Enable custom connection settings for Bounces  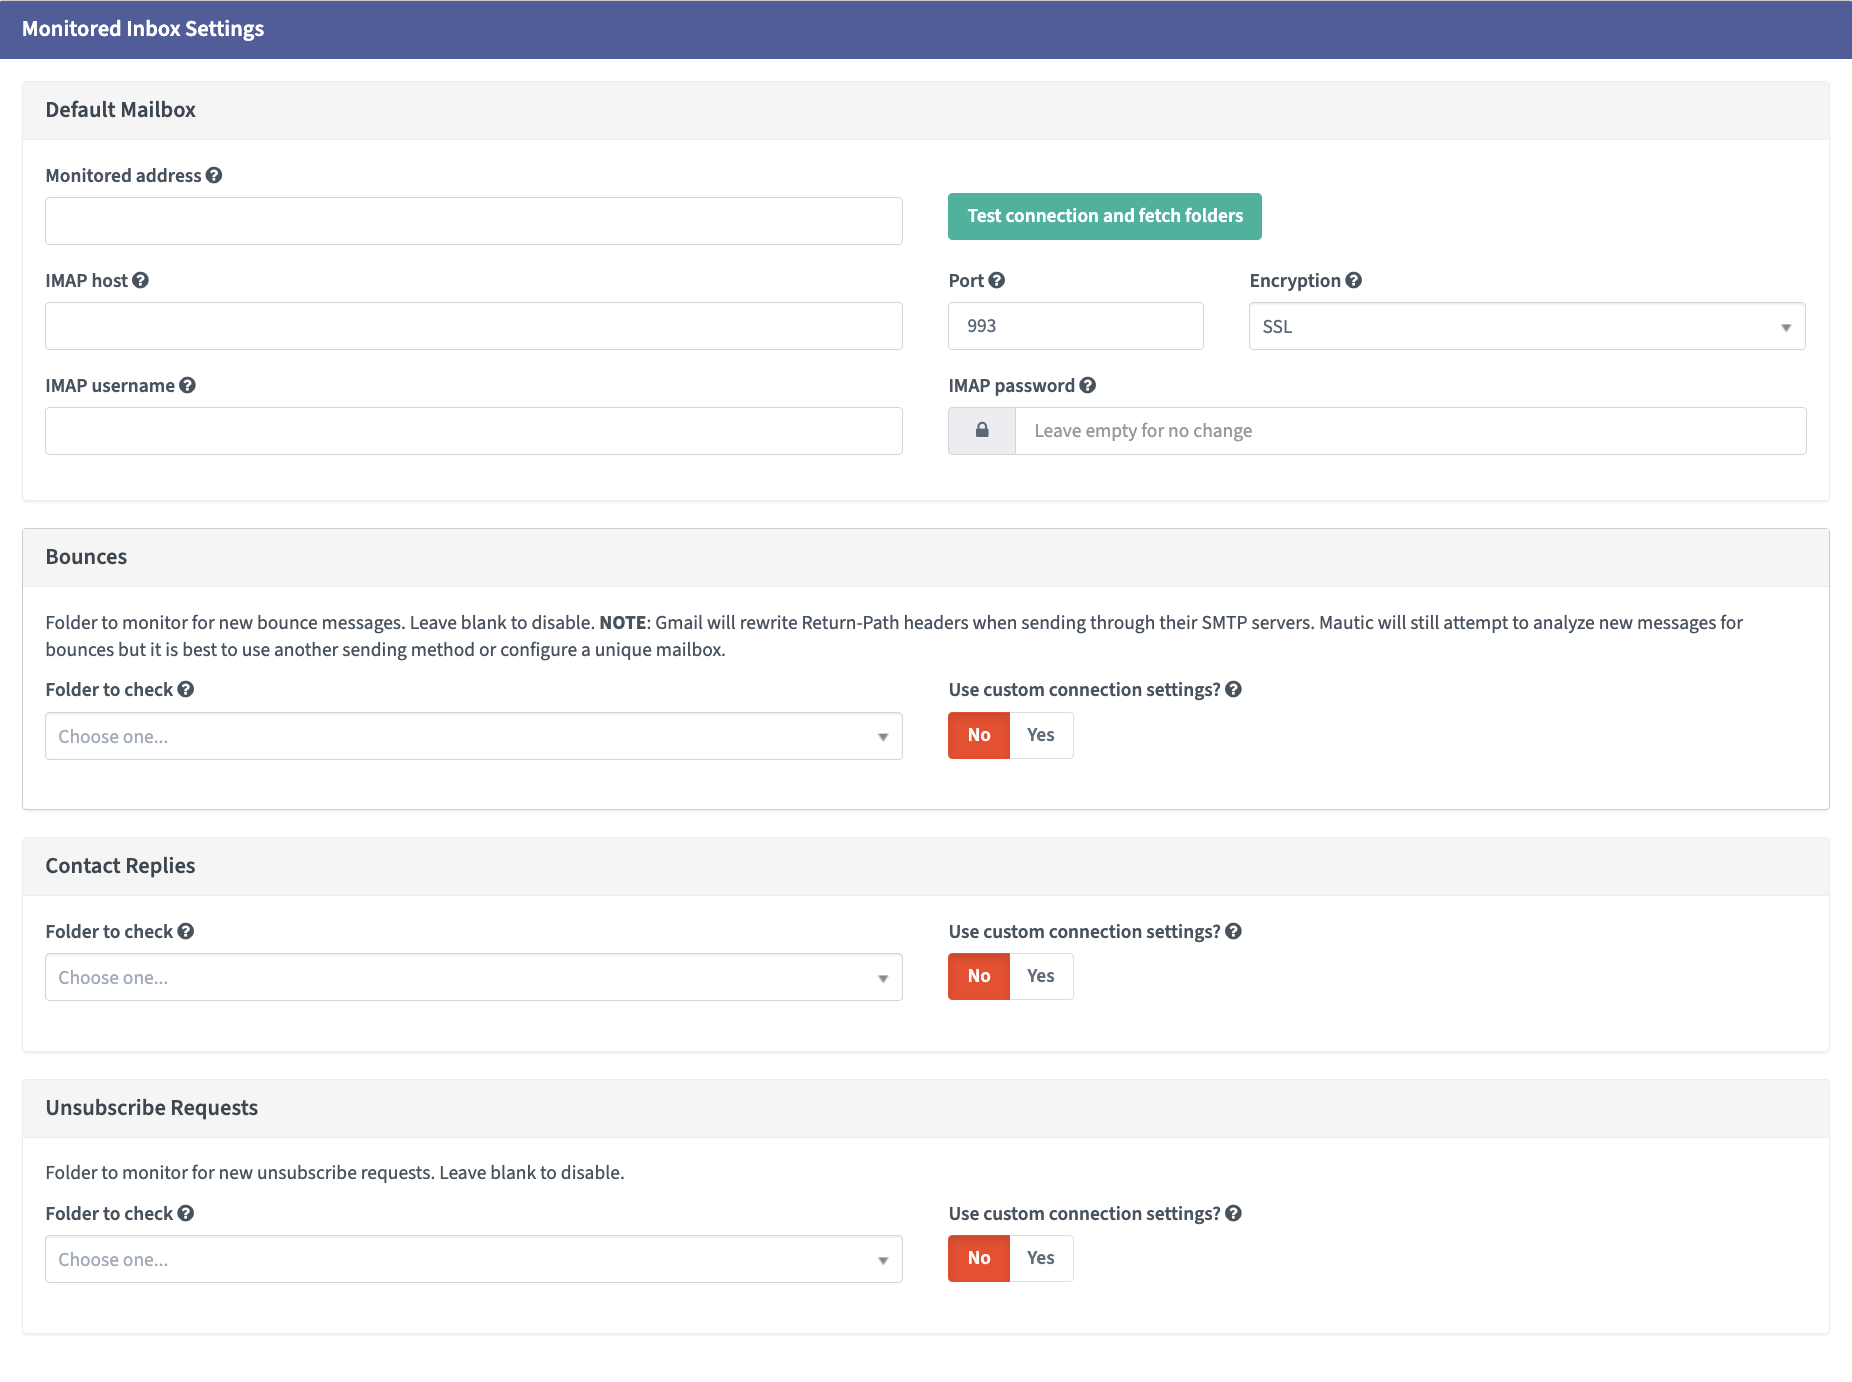point(1041,735)
